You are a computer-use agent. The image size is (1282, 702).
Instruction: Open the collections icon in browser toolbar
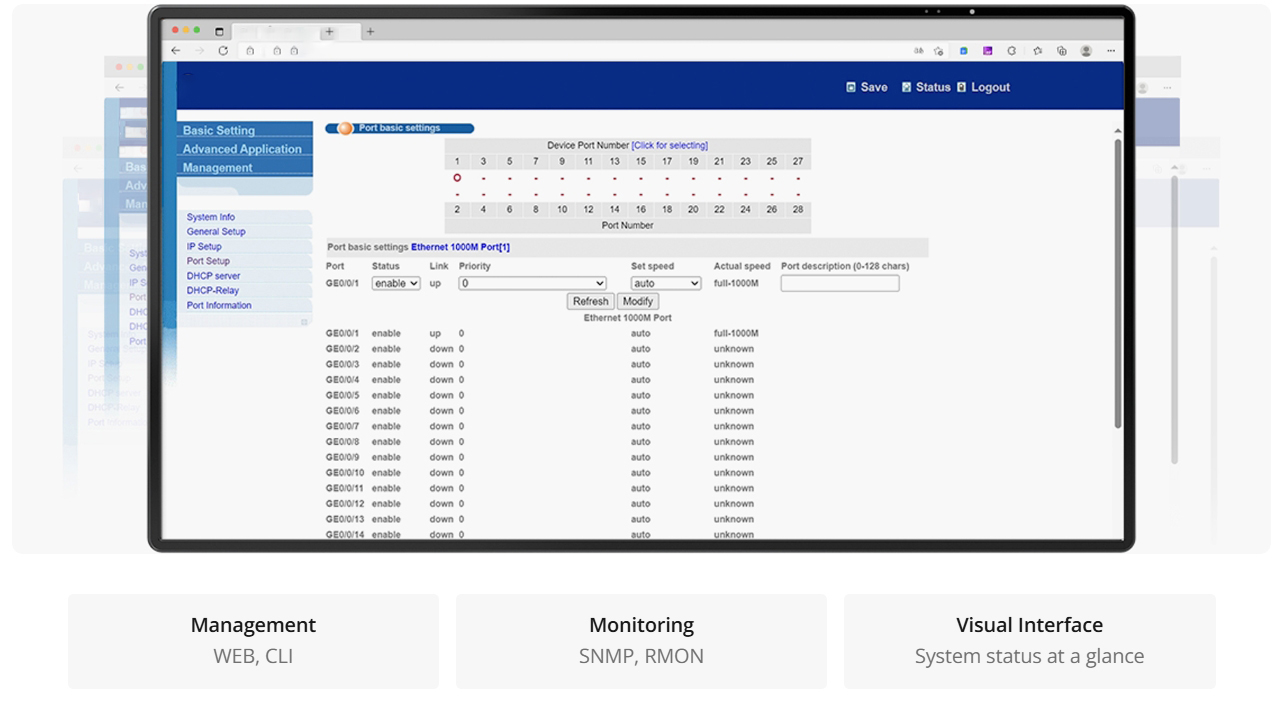(x=1061, y=50)
